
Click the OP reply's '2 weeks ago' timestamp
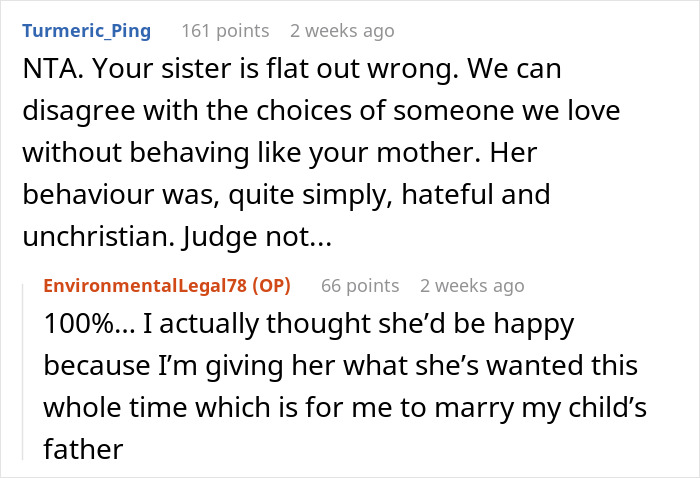472,286
